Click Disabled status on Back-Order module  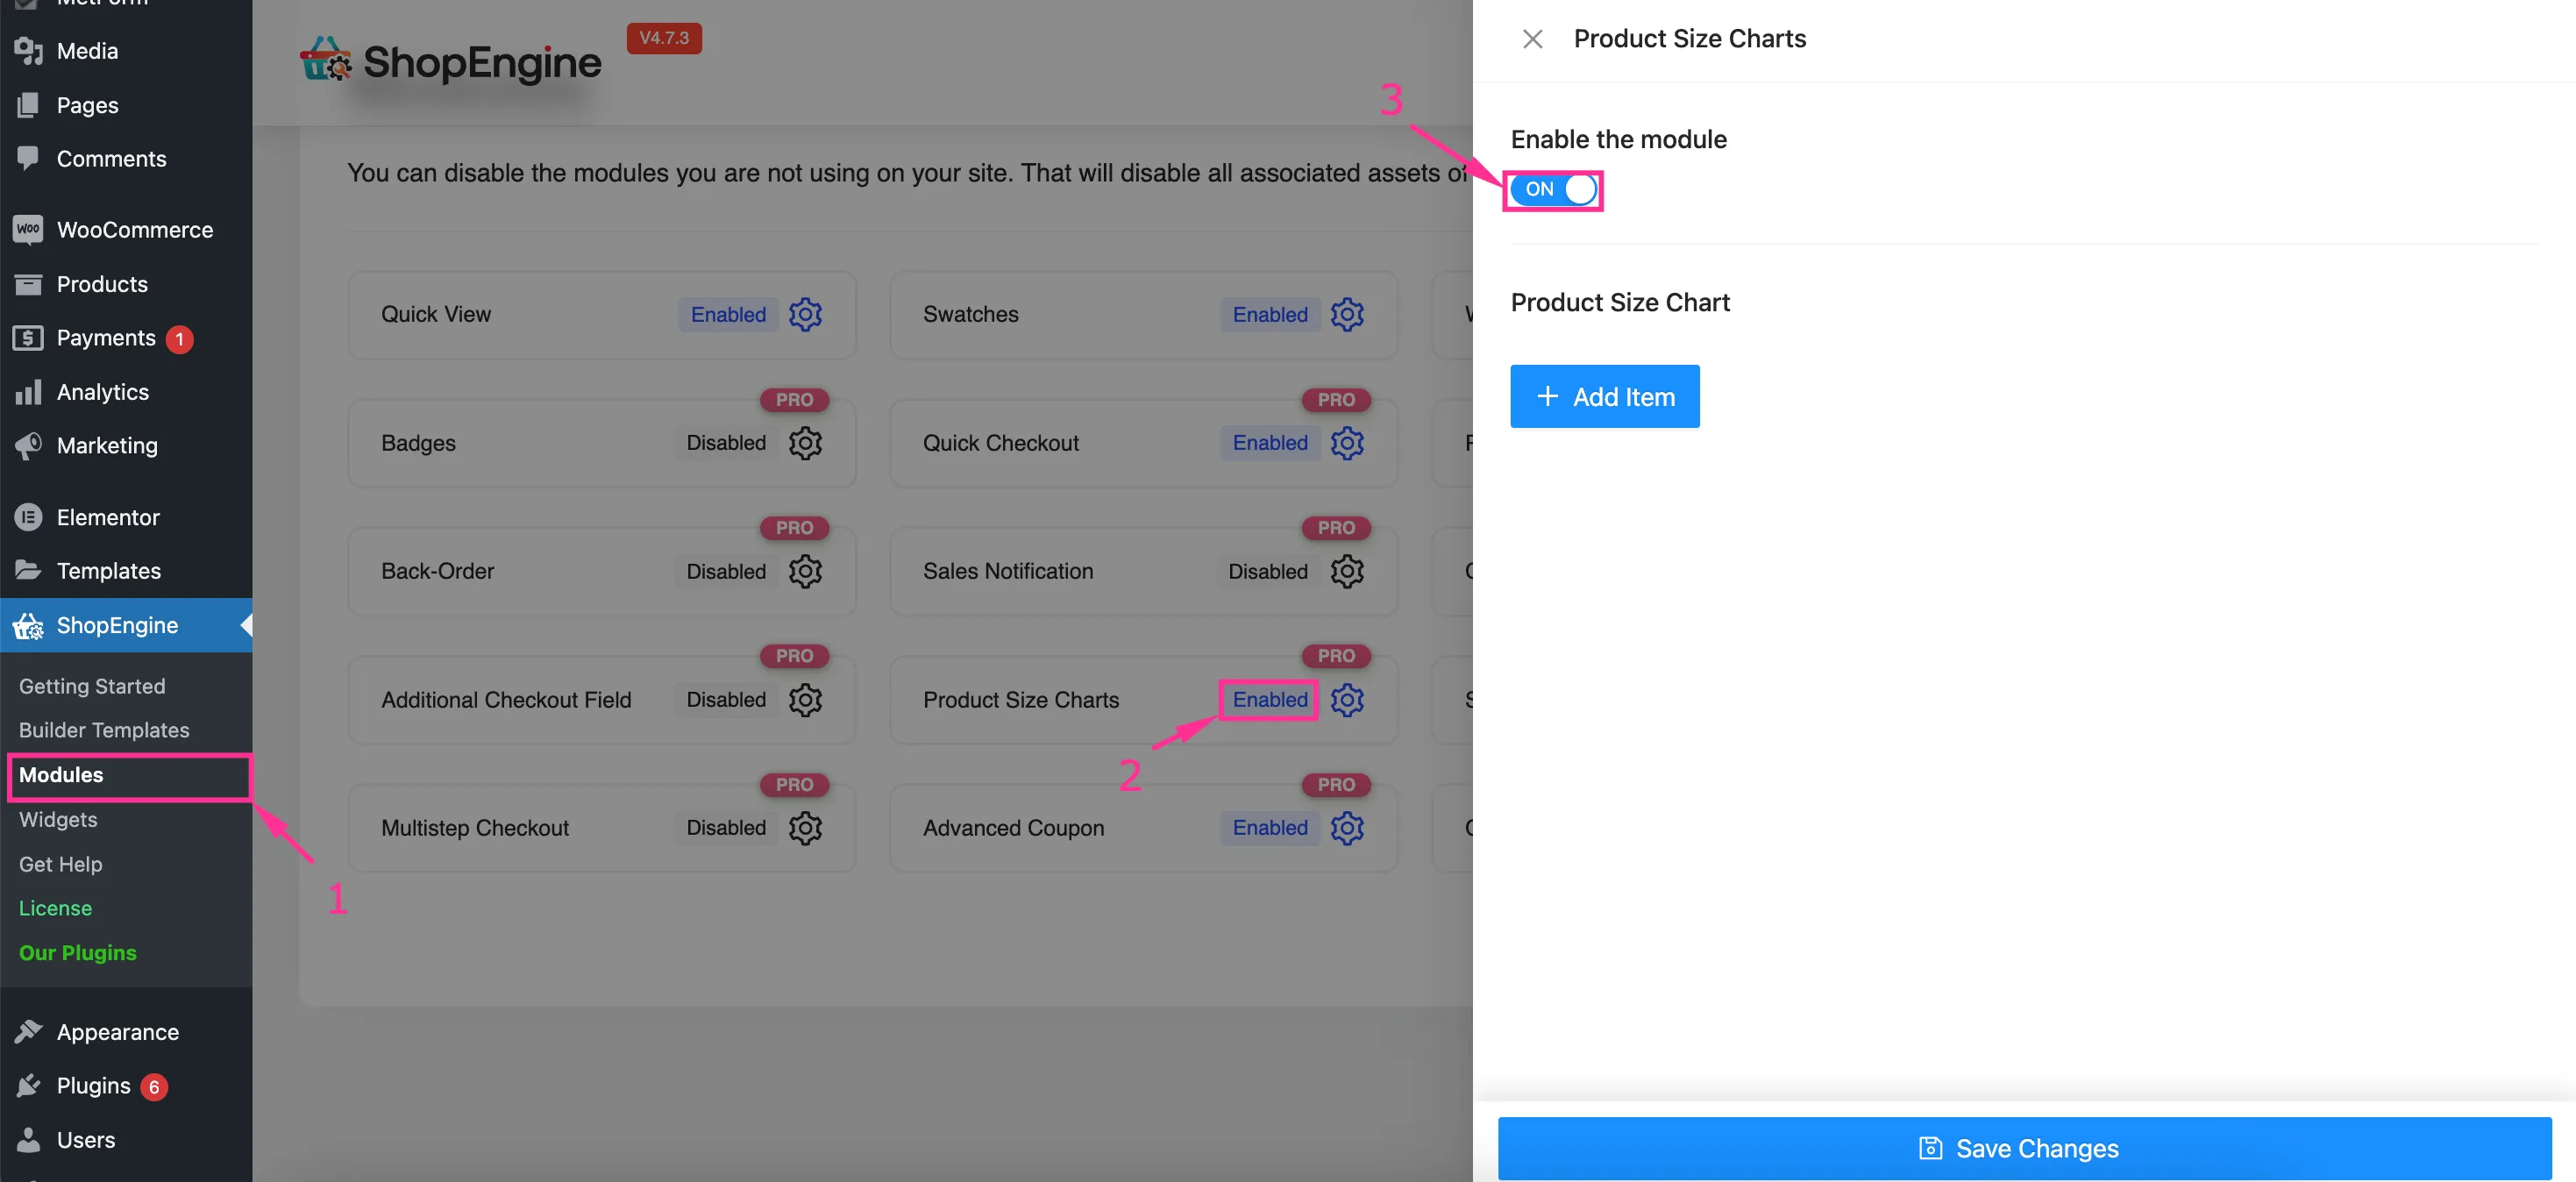(726, 571)
